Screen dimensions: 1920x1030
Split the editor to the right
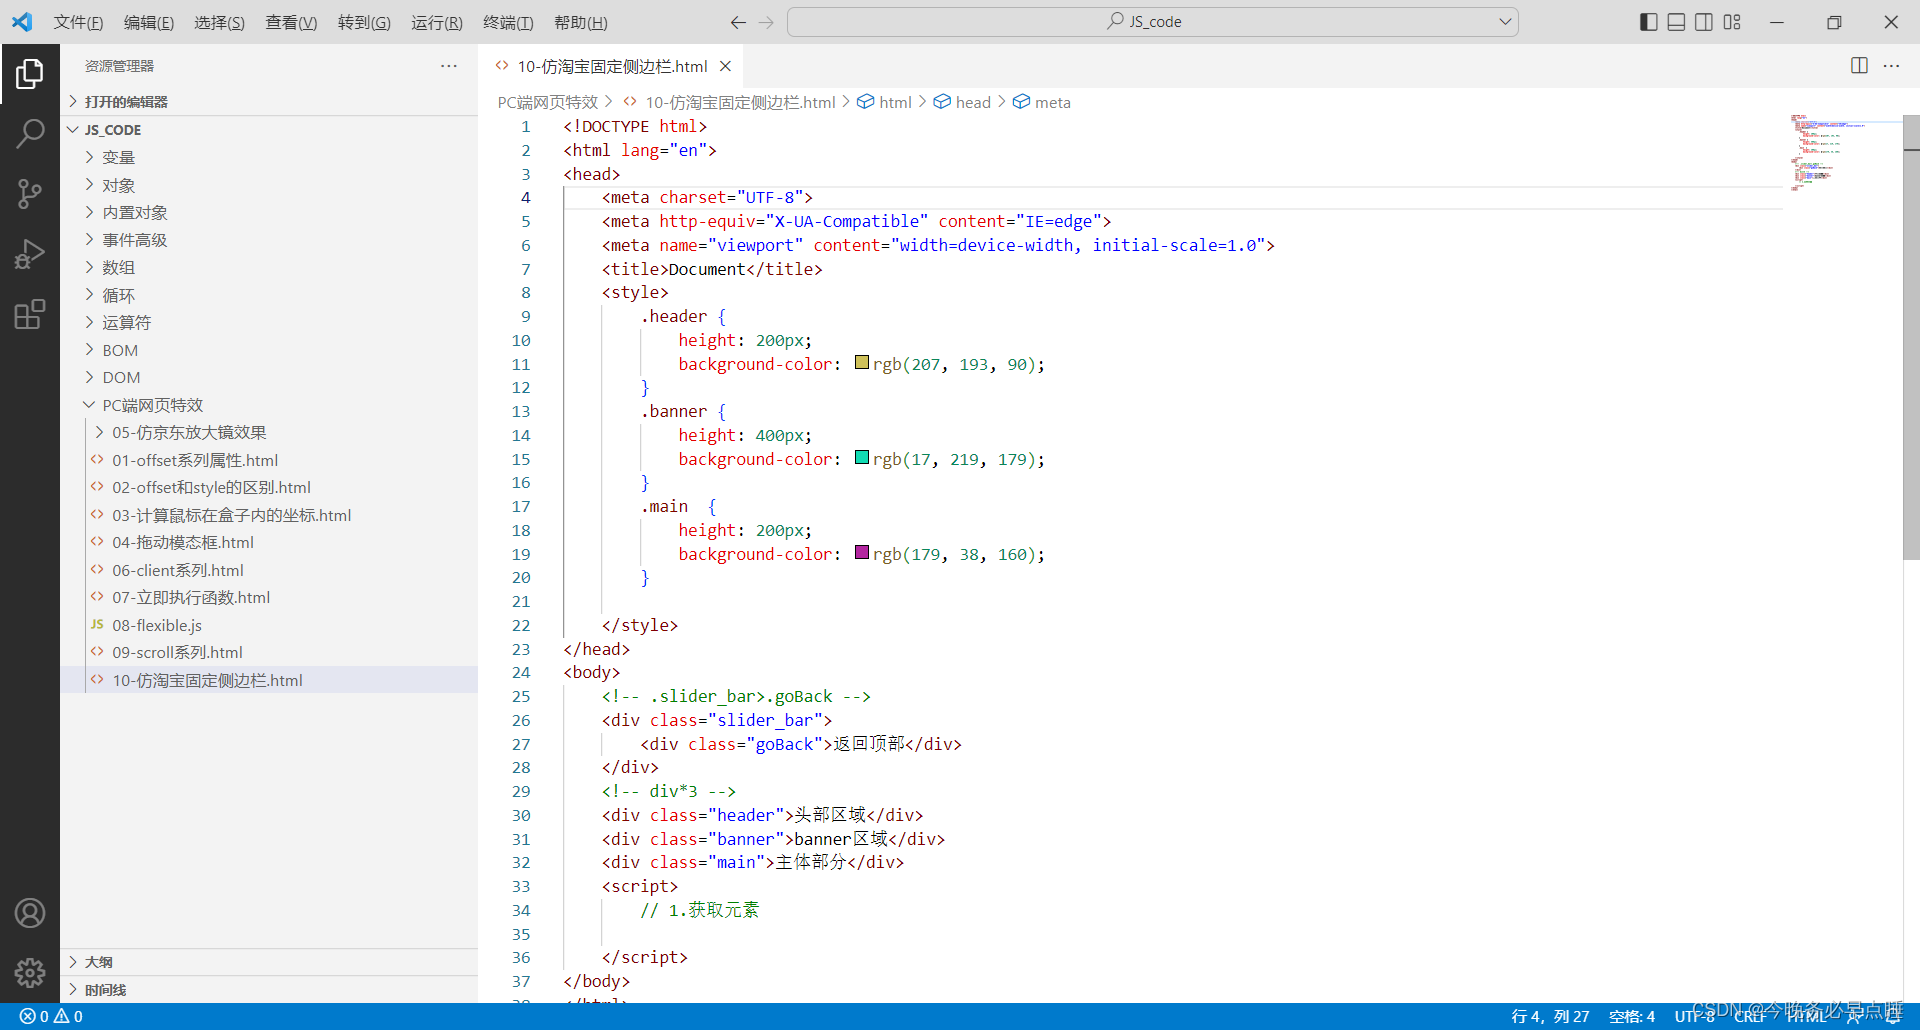pyautogui.click(x=1859, y=66)
